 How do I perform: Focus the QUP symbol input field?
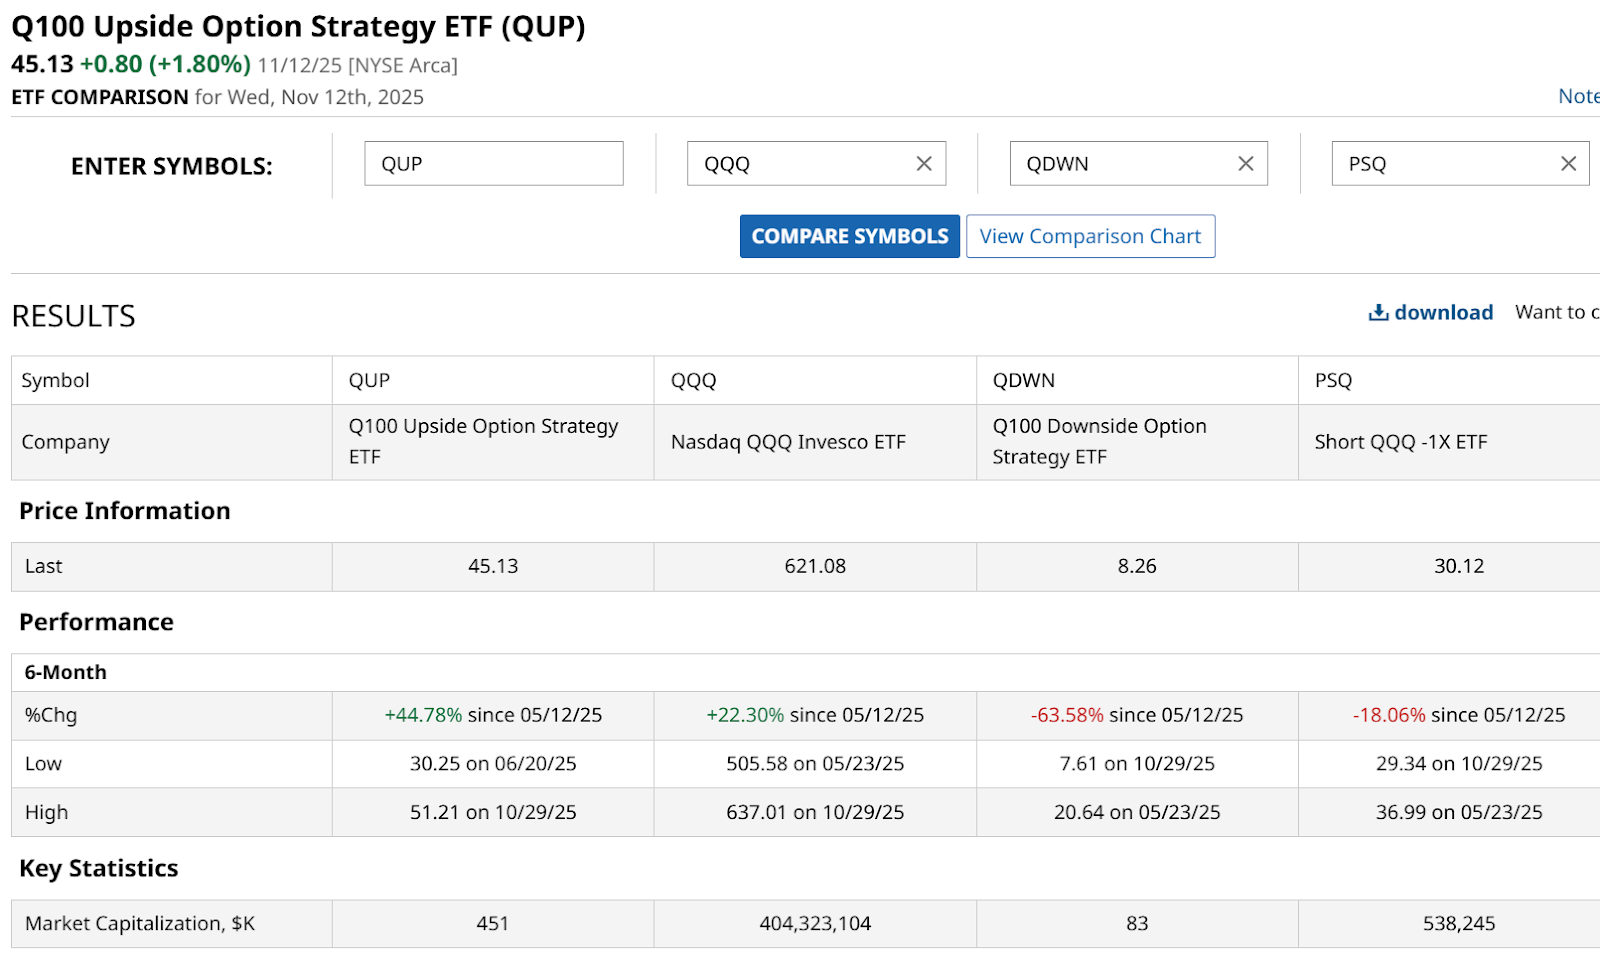coord(493,164)
